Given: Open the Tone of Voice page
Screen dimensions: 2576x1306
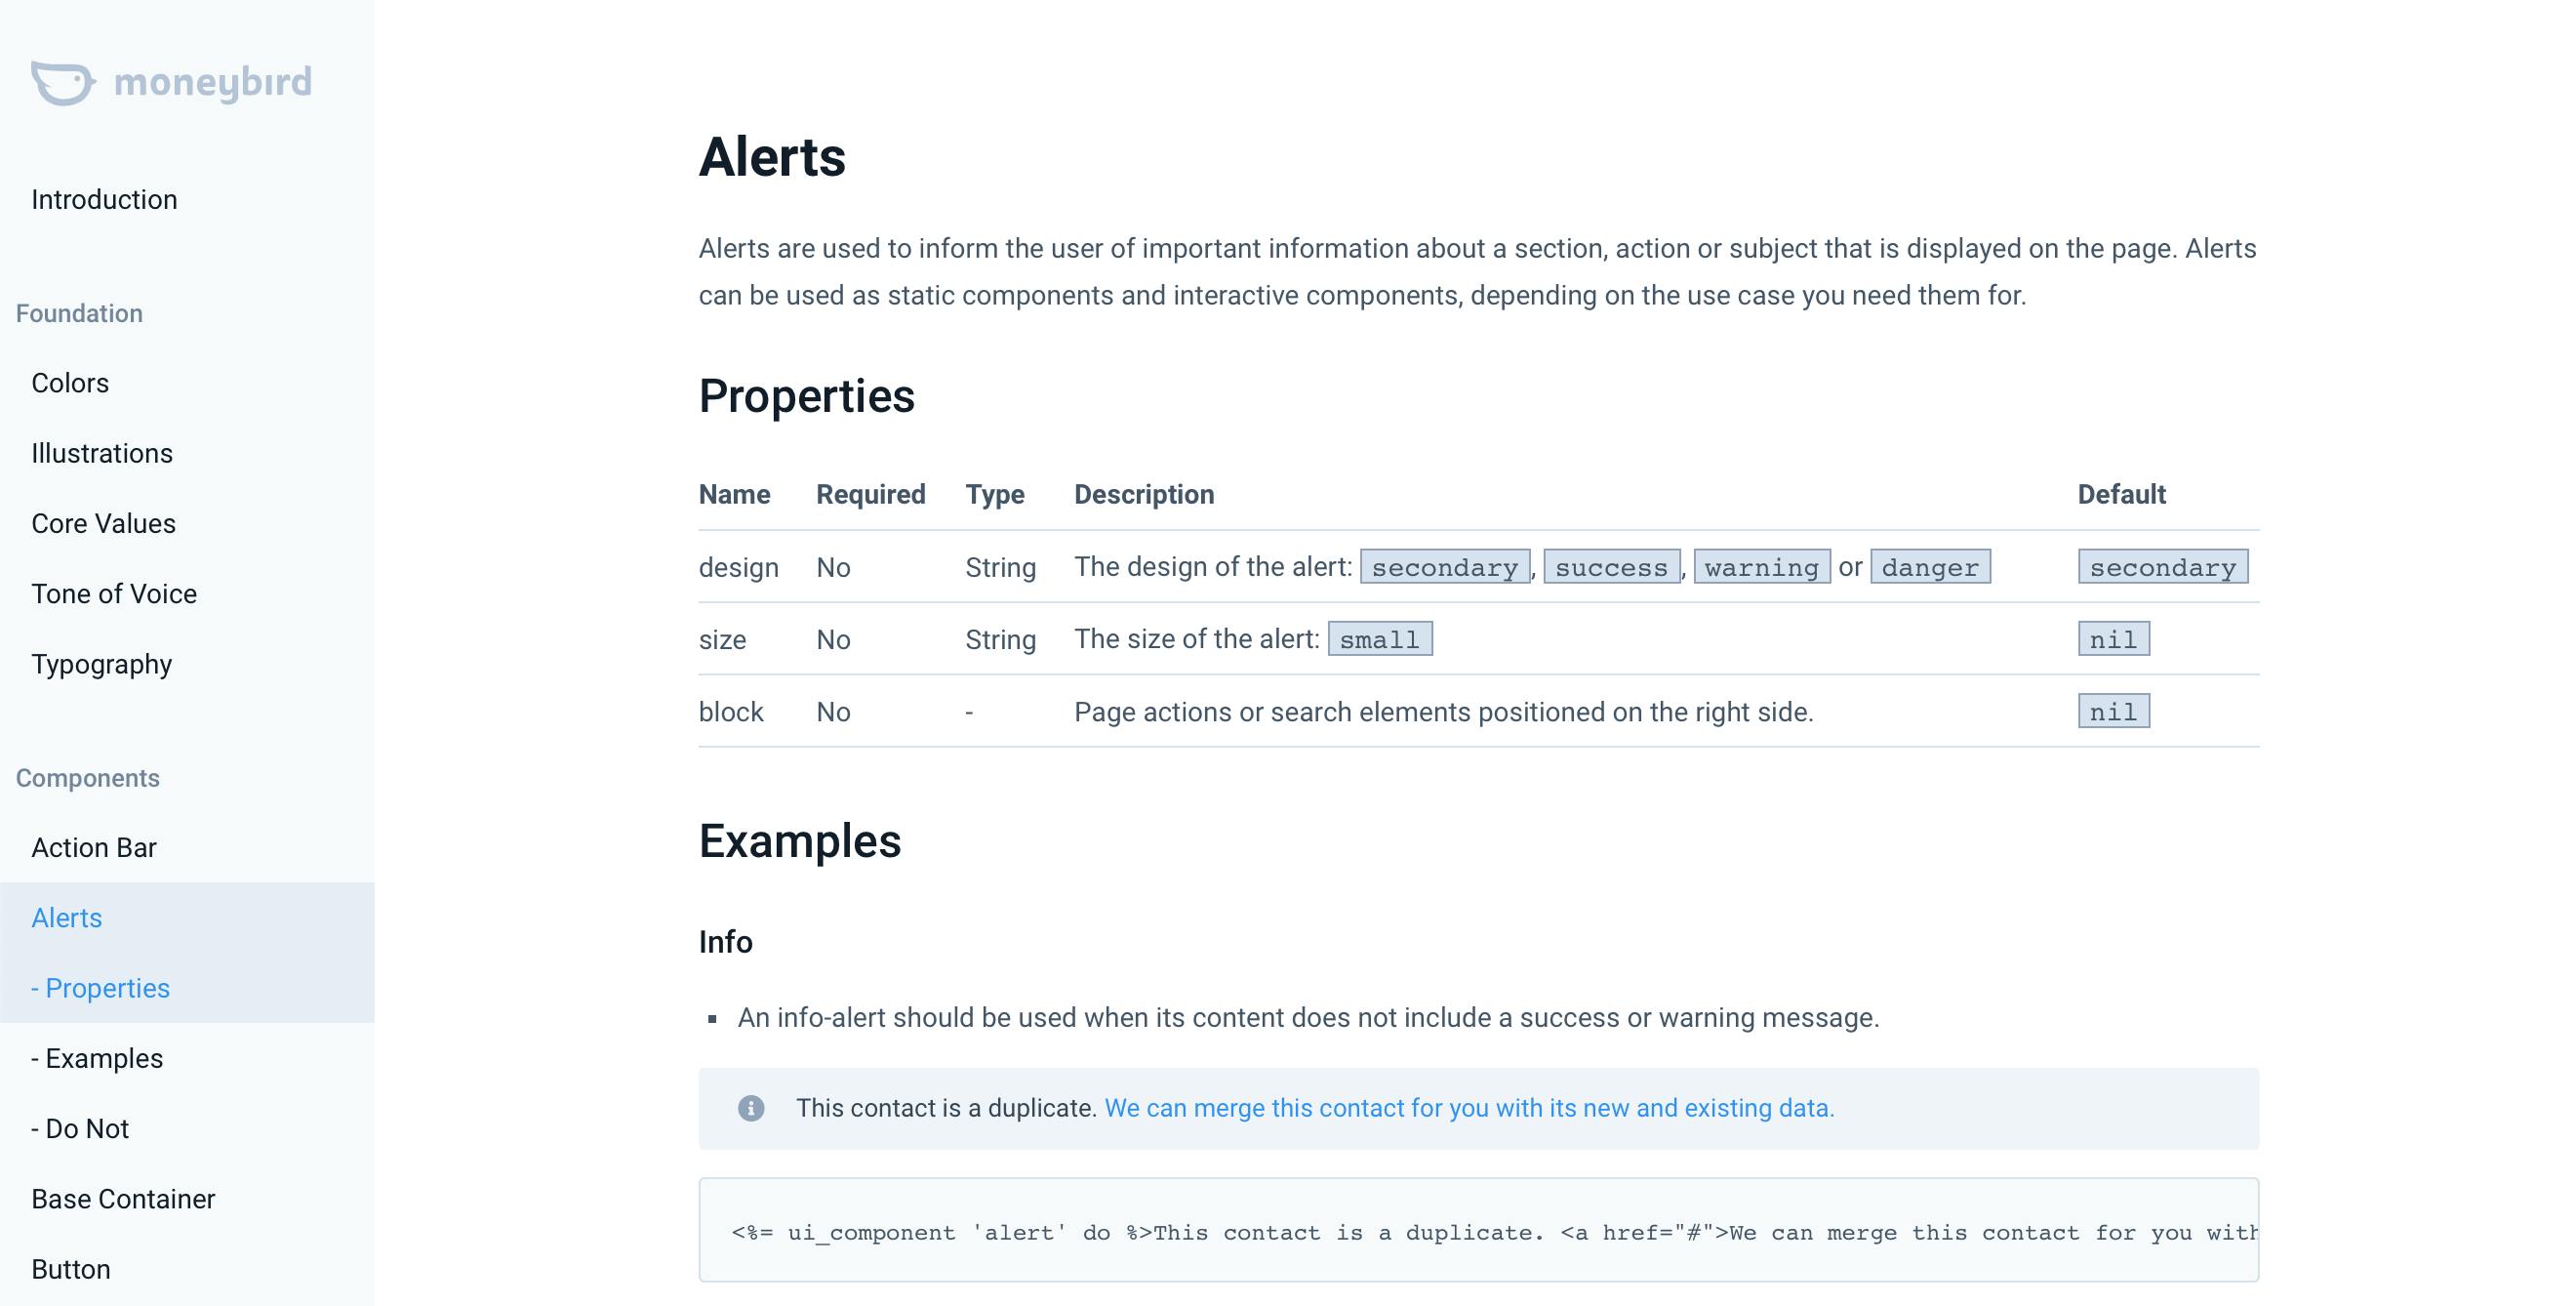Looking at the screenshot, I should pos(114,593).
